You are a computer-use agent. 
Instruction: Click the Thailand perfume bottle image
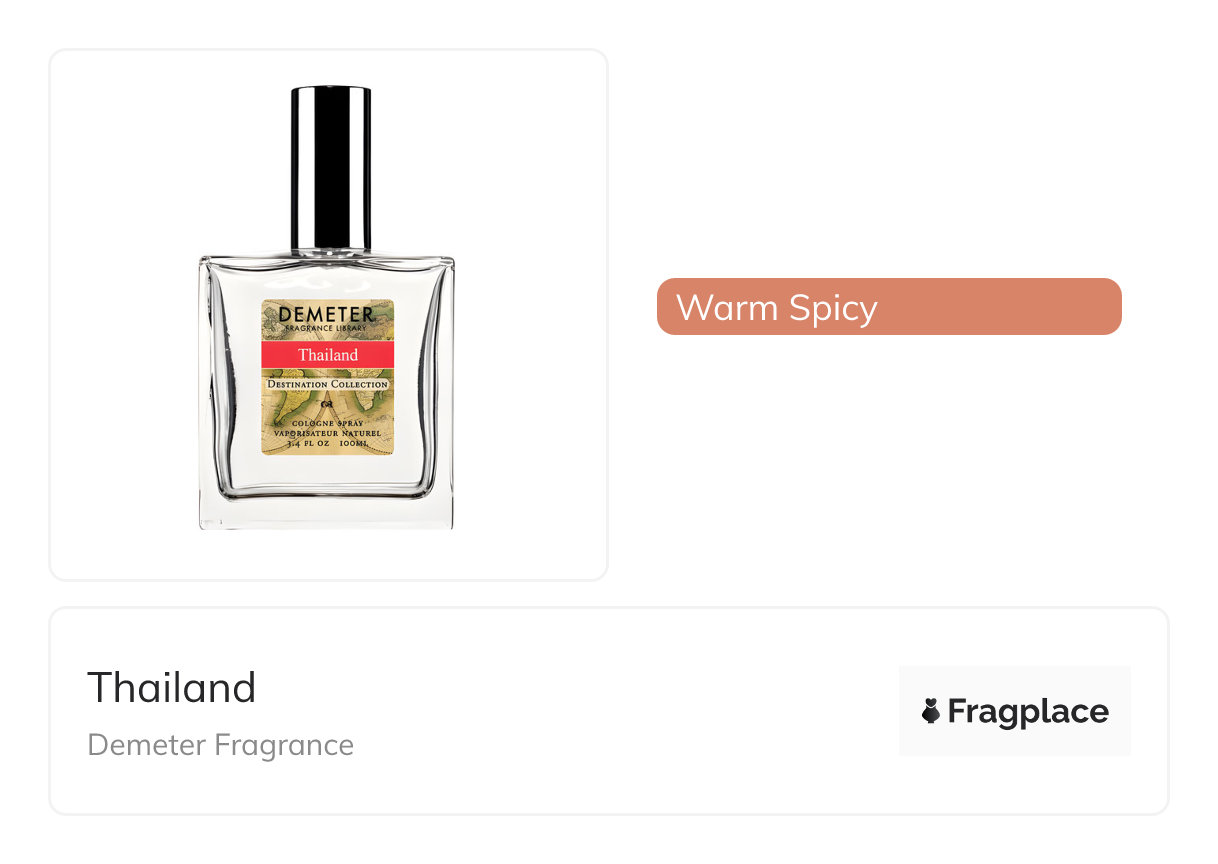tap(326, 308)
